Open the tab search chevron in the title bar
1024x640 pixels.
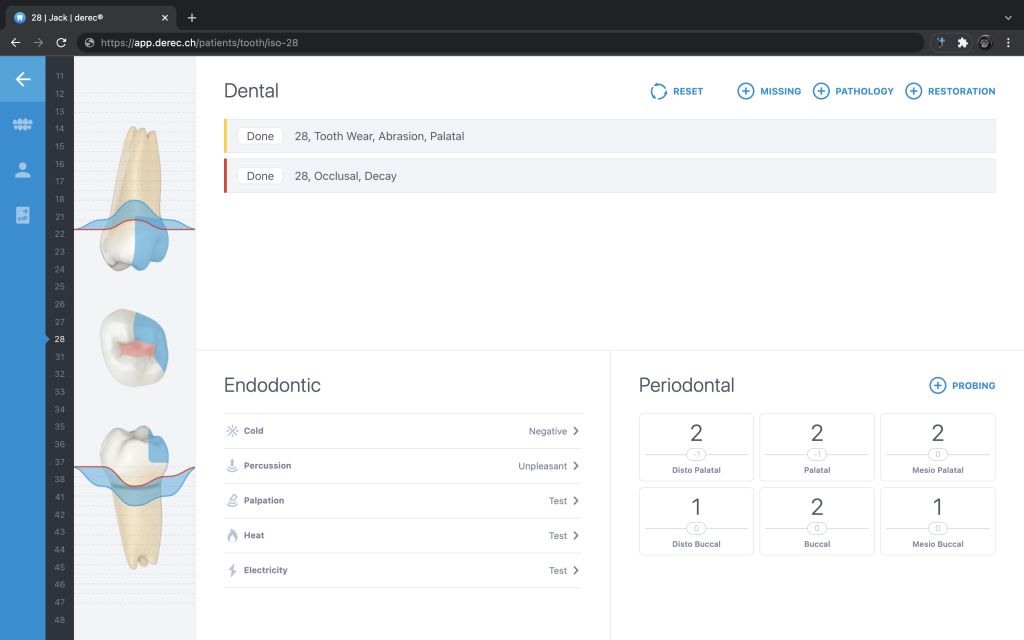pos(1008,18)
